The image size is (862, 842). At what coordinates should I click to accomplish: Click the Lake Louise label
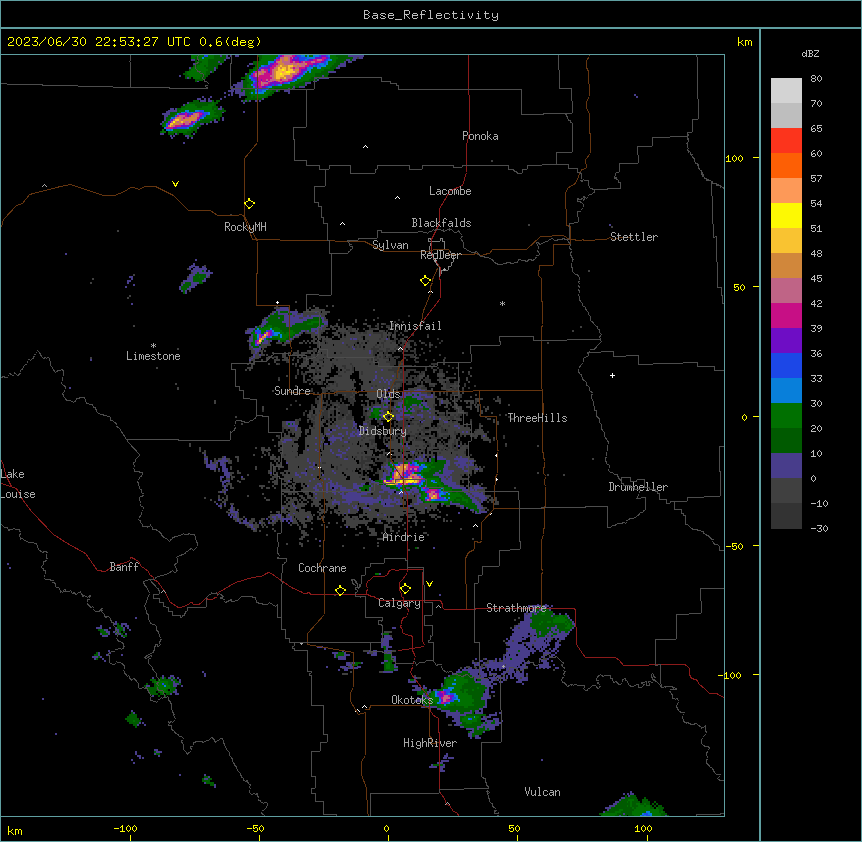point(18,484)
